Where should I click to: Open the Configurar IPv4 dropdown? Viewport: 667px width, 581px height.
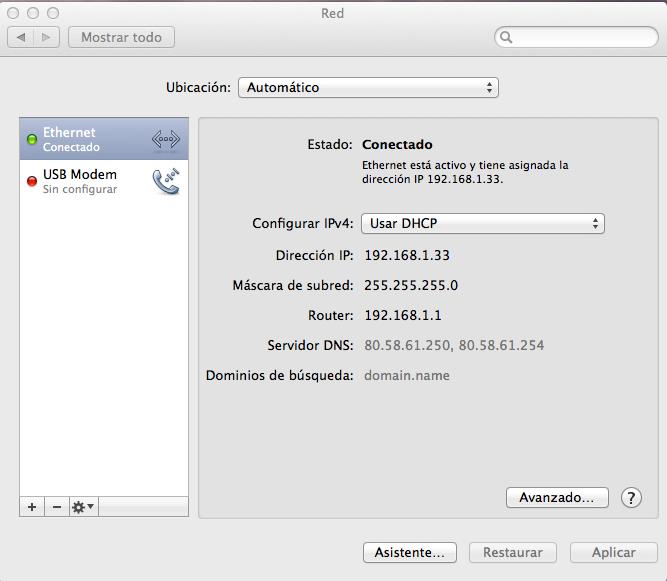point(482,223)
